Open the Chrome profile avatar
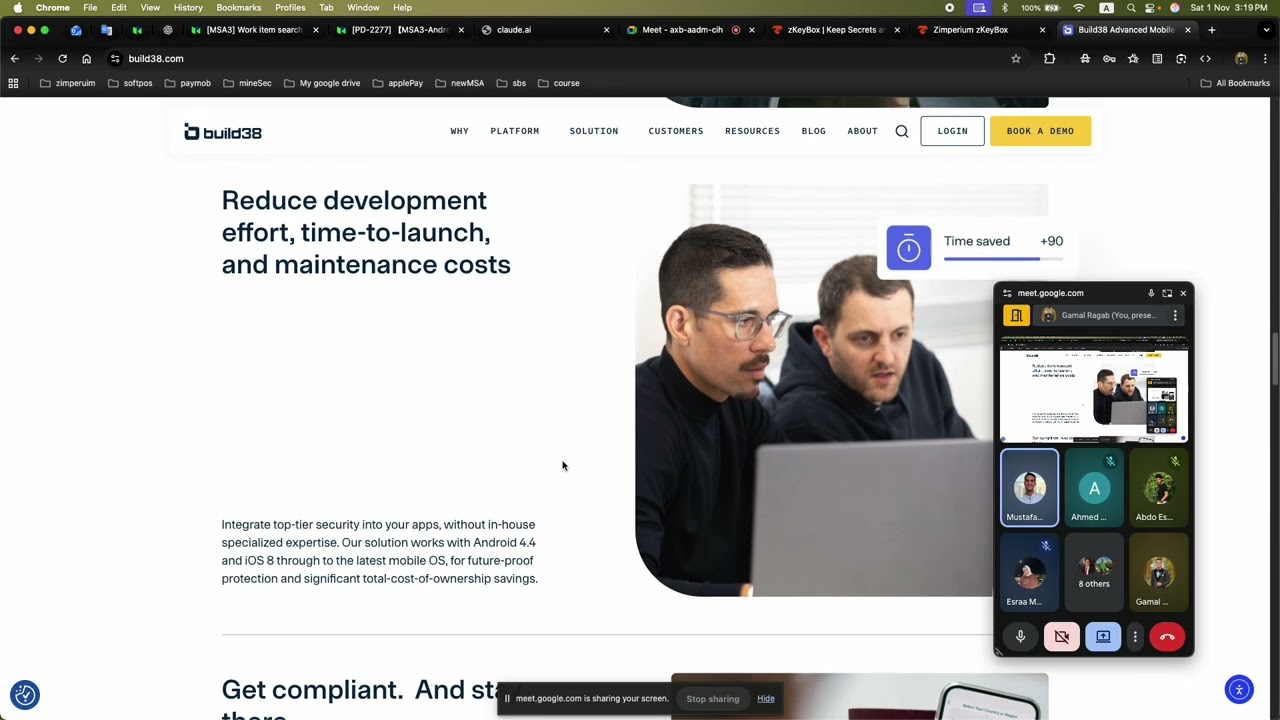Viewport: 1280px width, 720px height. click(x=1241, y=59)
